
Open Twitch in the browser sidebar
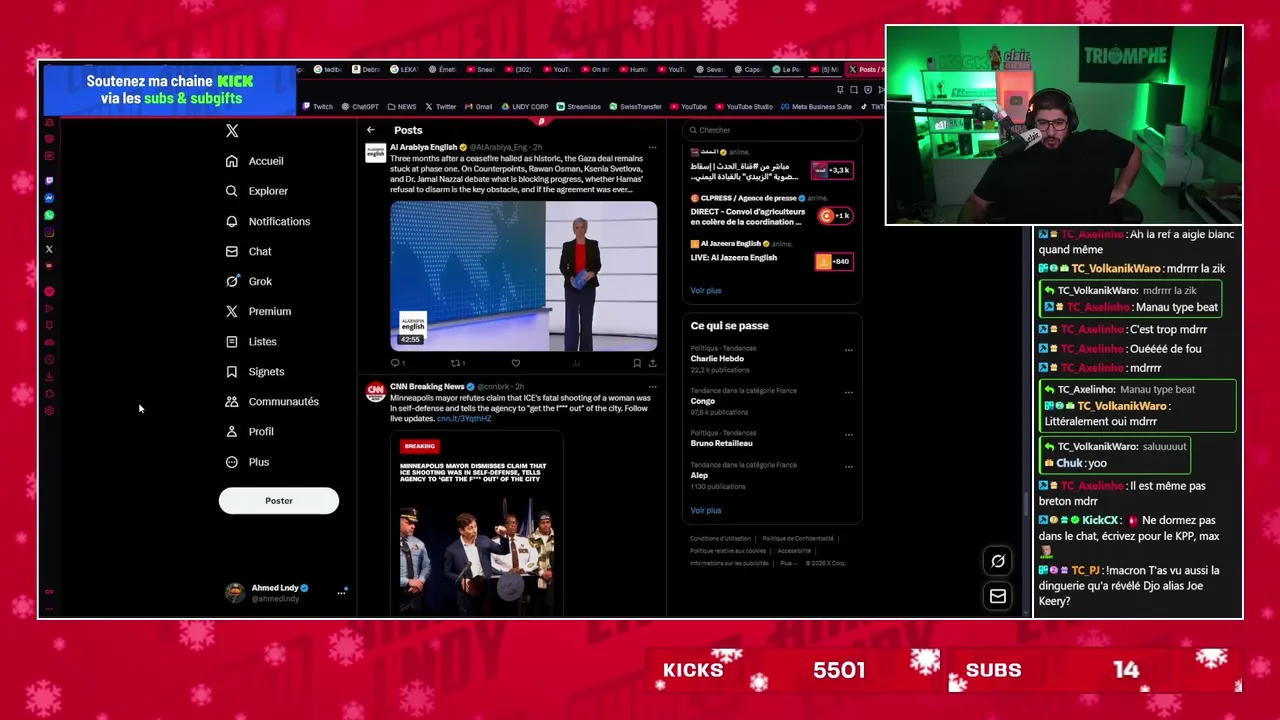point(49,181)
